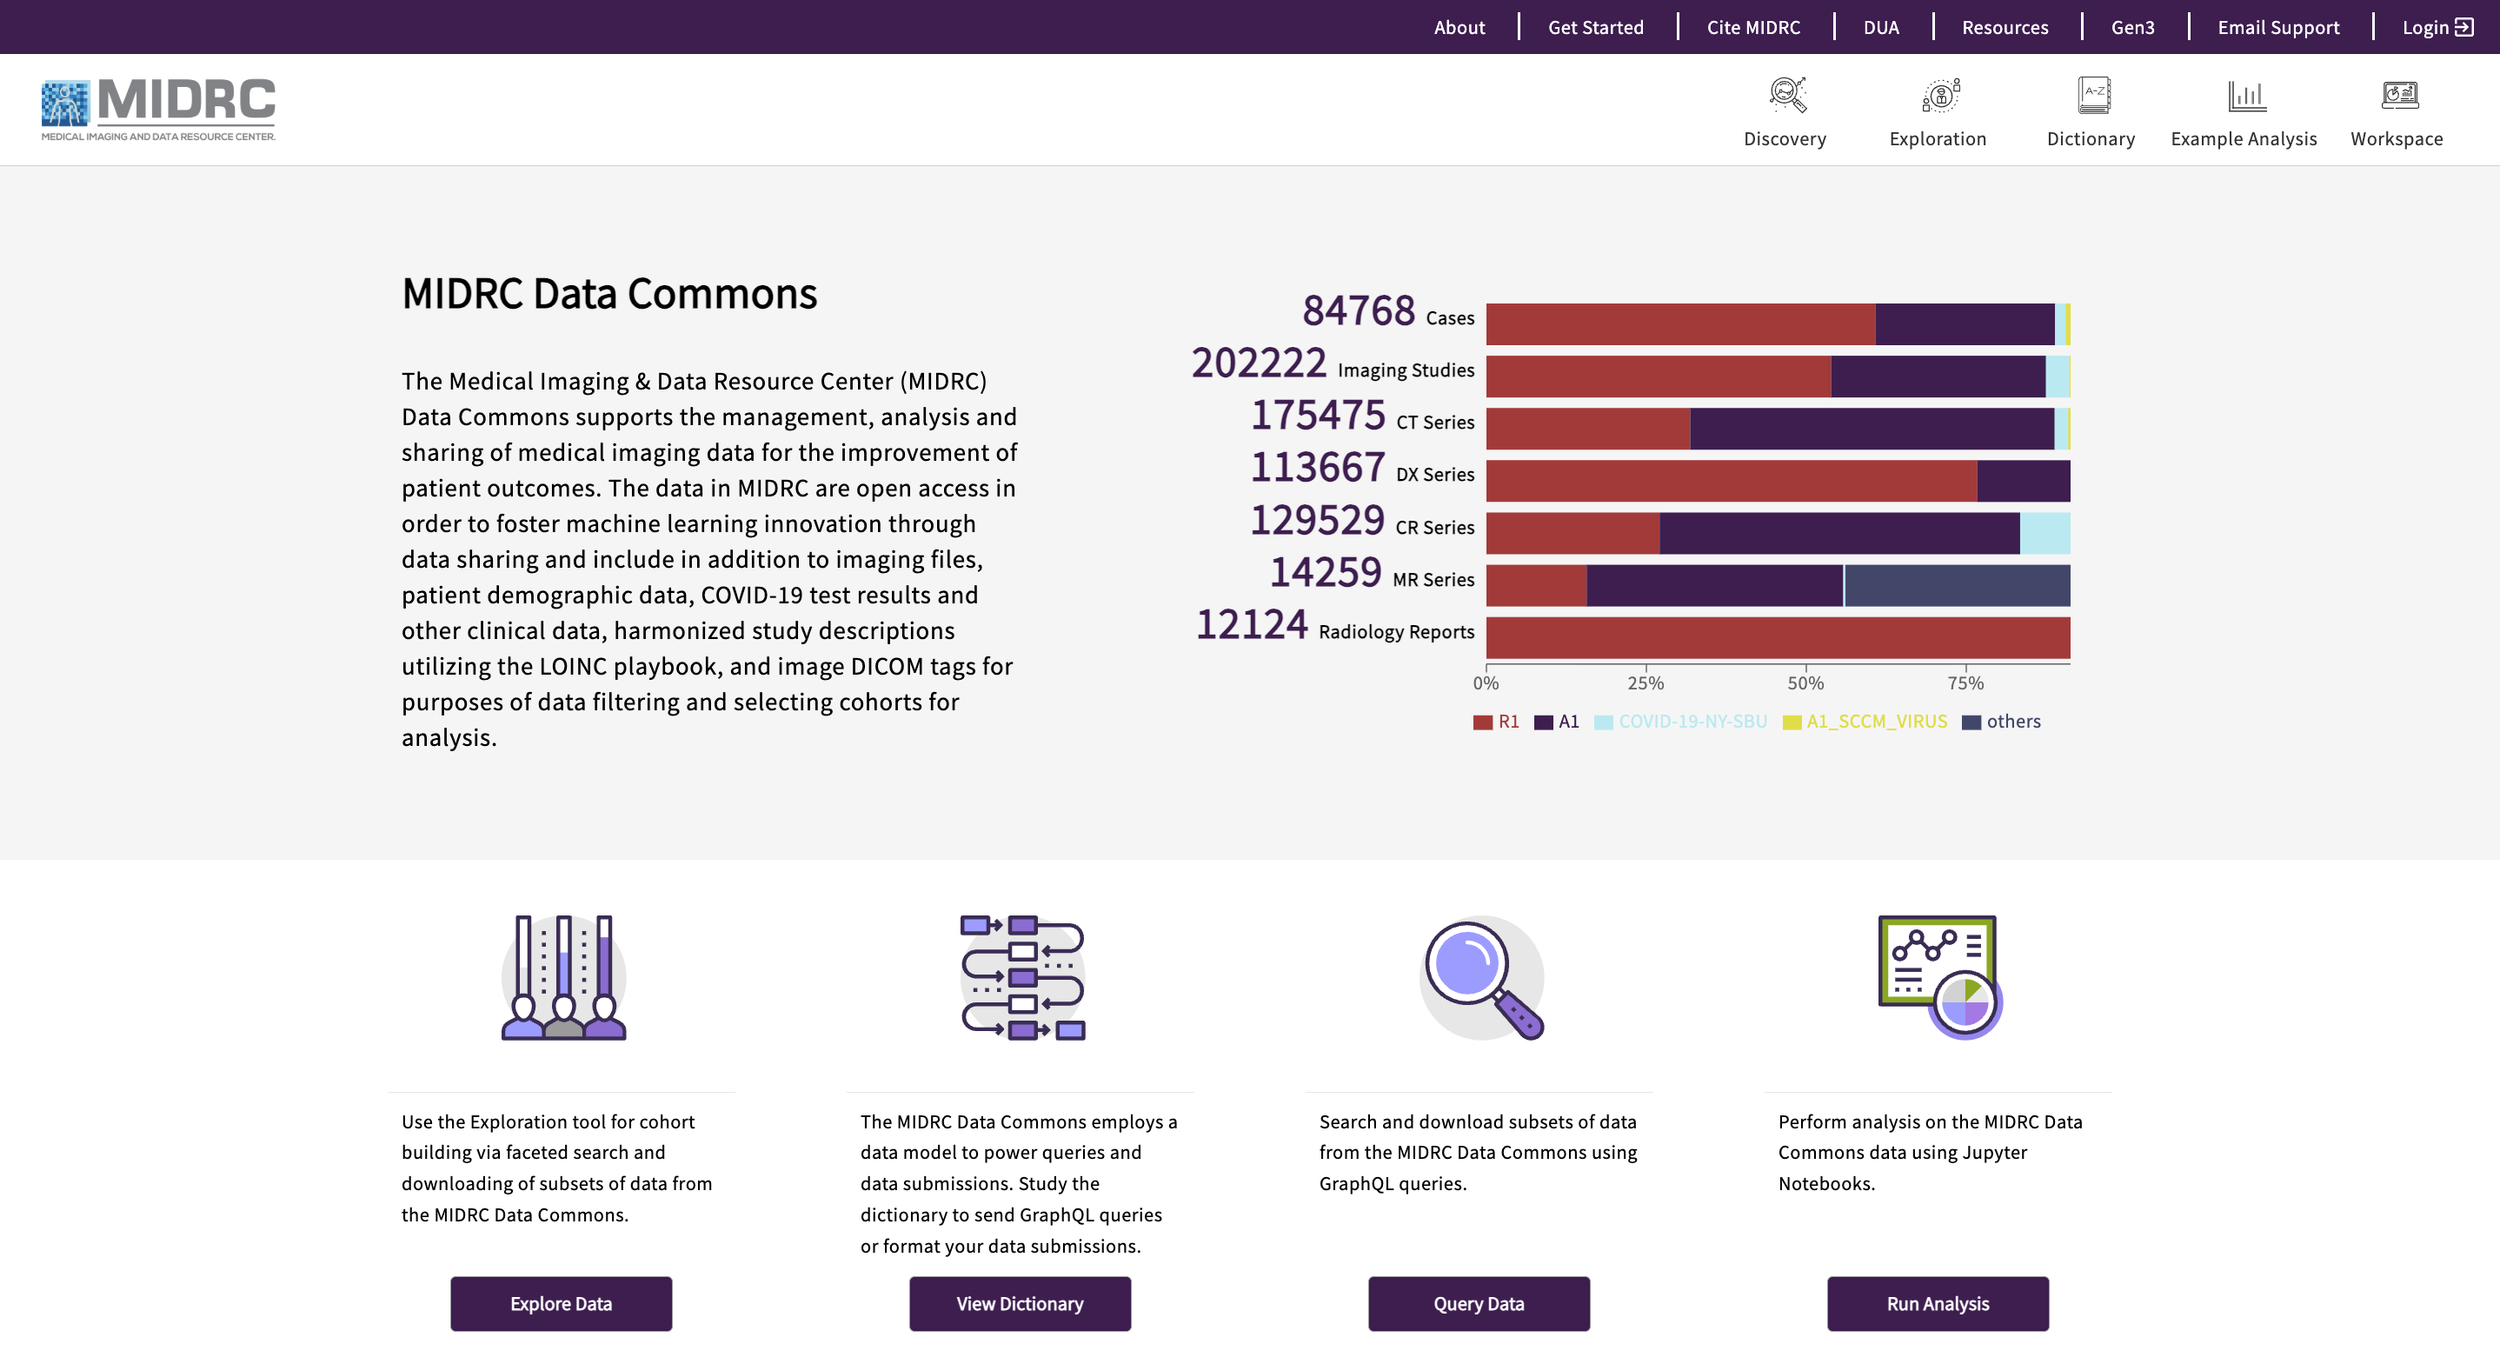This screenshot has height=1358, width=2500.
Task: Open the Exploration icon in header
Action: tap(1939, 95)
